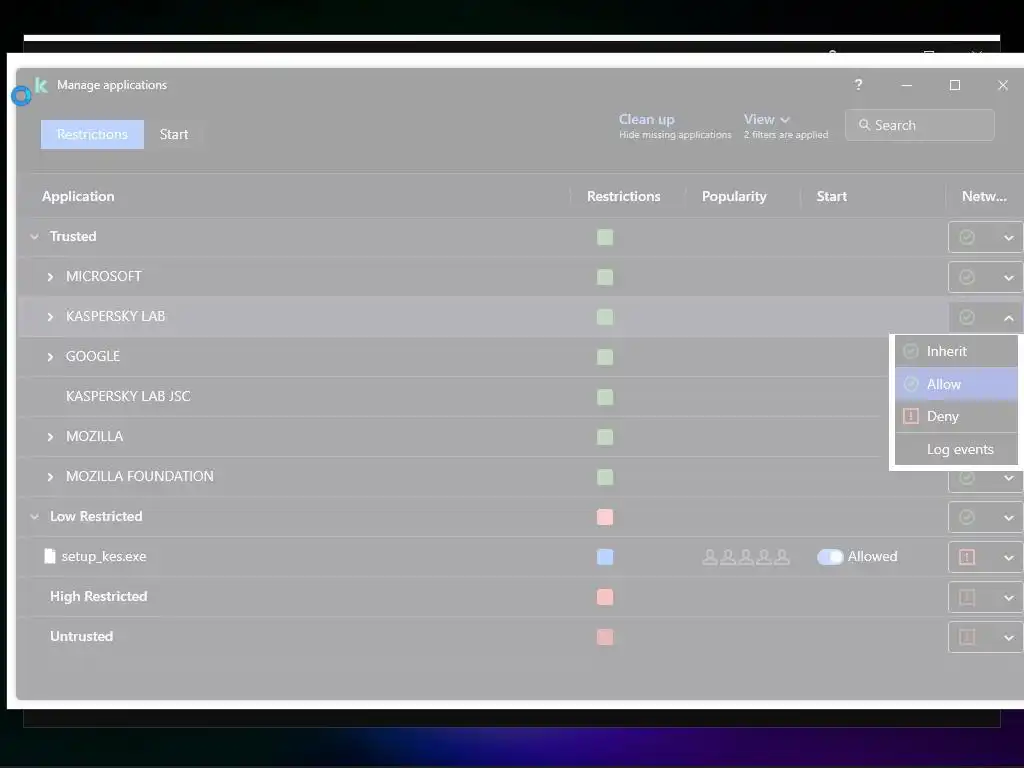Expand the GOOGLE vendor group
The image size is (1024, 768).
pyautogui.click(x=50, y=357)
